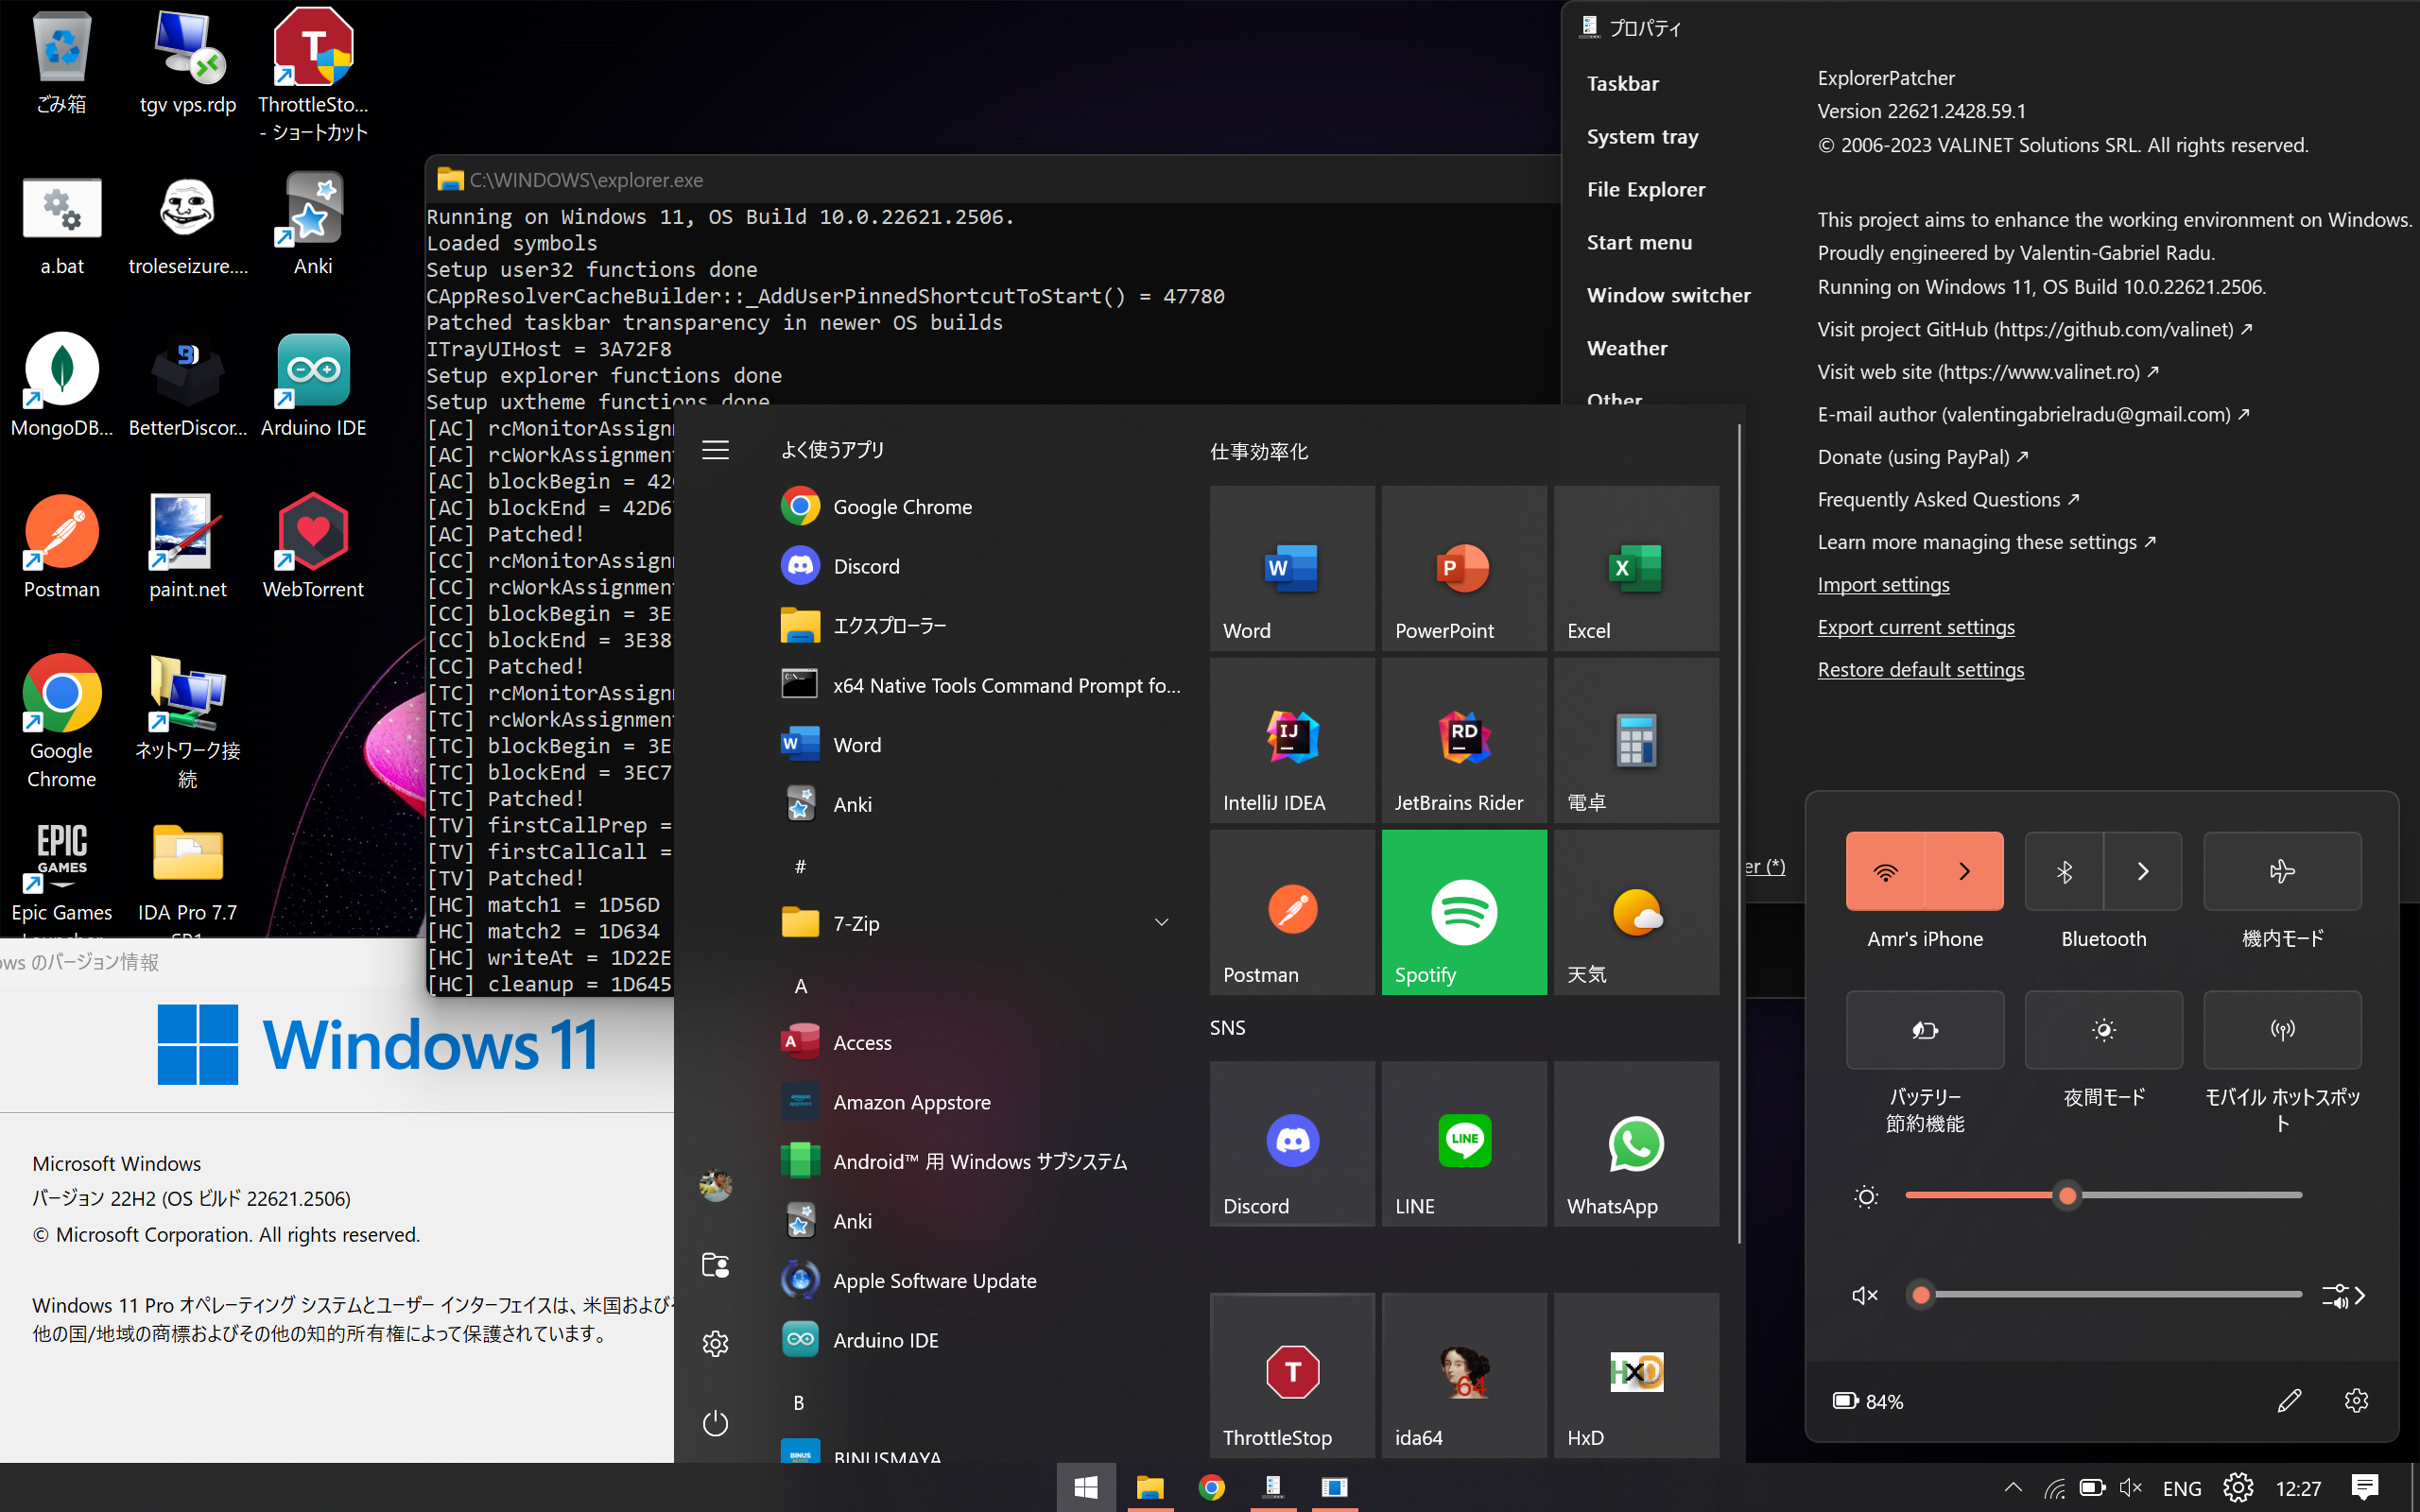The width and height of the screenshot is (2420, 1512).
Task: Launch HxD hex editor tile
Action: (x=1636, y=1375)
